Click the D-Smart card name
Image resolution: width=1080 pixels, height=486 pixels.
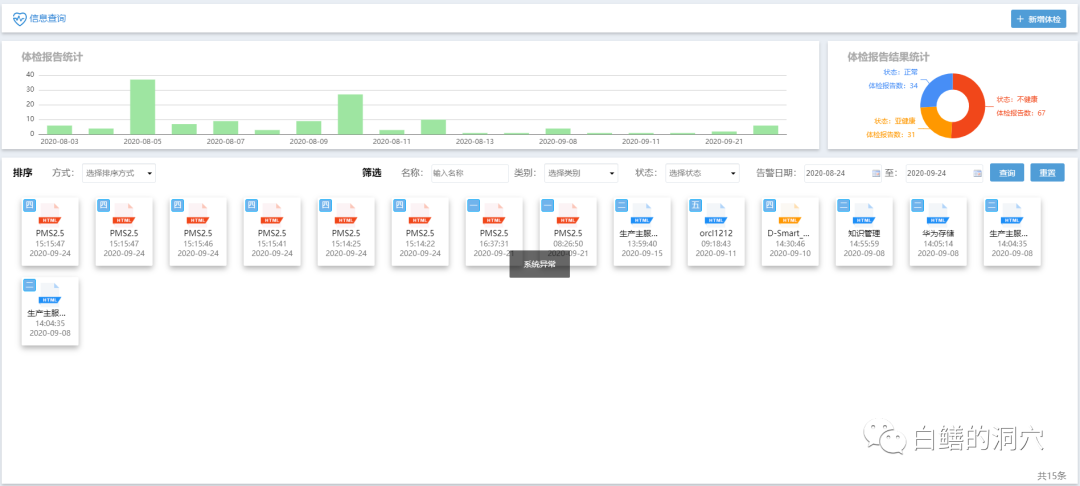pyautogui.click(x=789, y=233)
